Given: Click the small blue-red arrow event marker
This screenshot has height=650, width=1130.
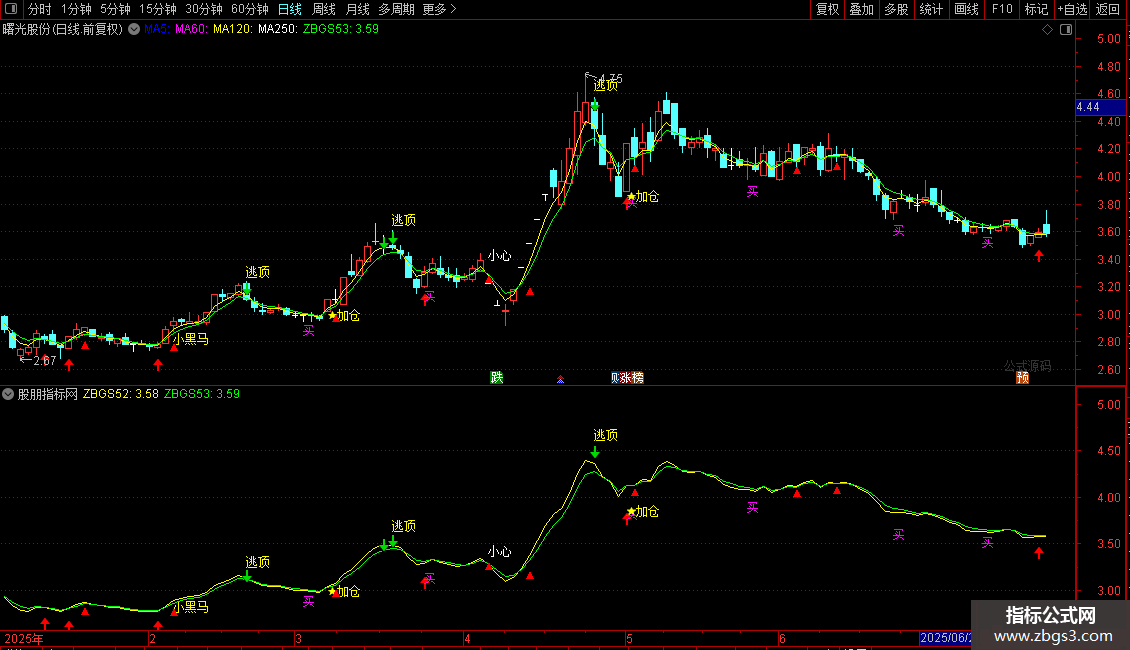Looking at the screenshot, I should (x=560, y=379).
